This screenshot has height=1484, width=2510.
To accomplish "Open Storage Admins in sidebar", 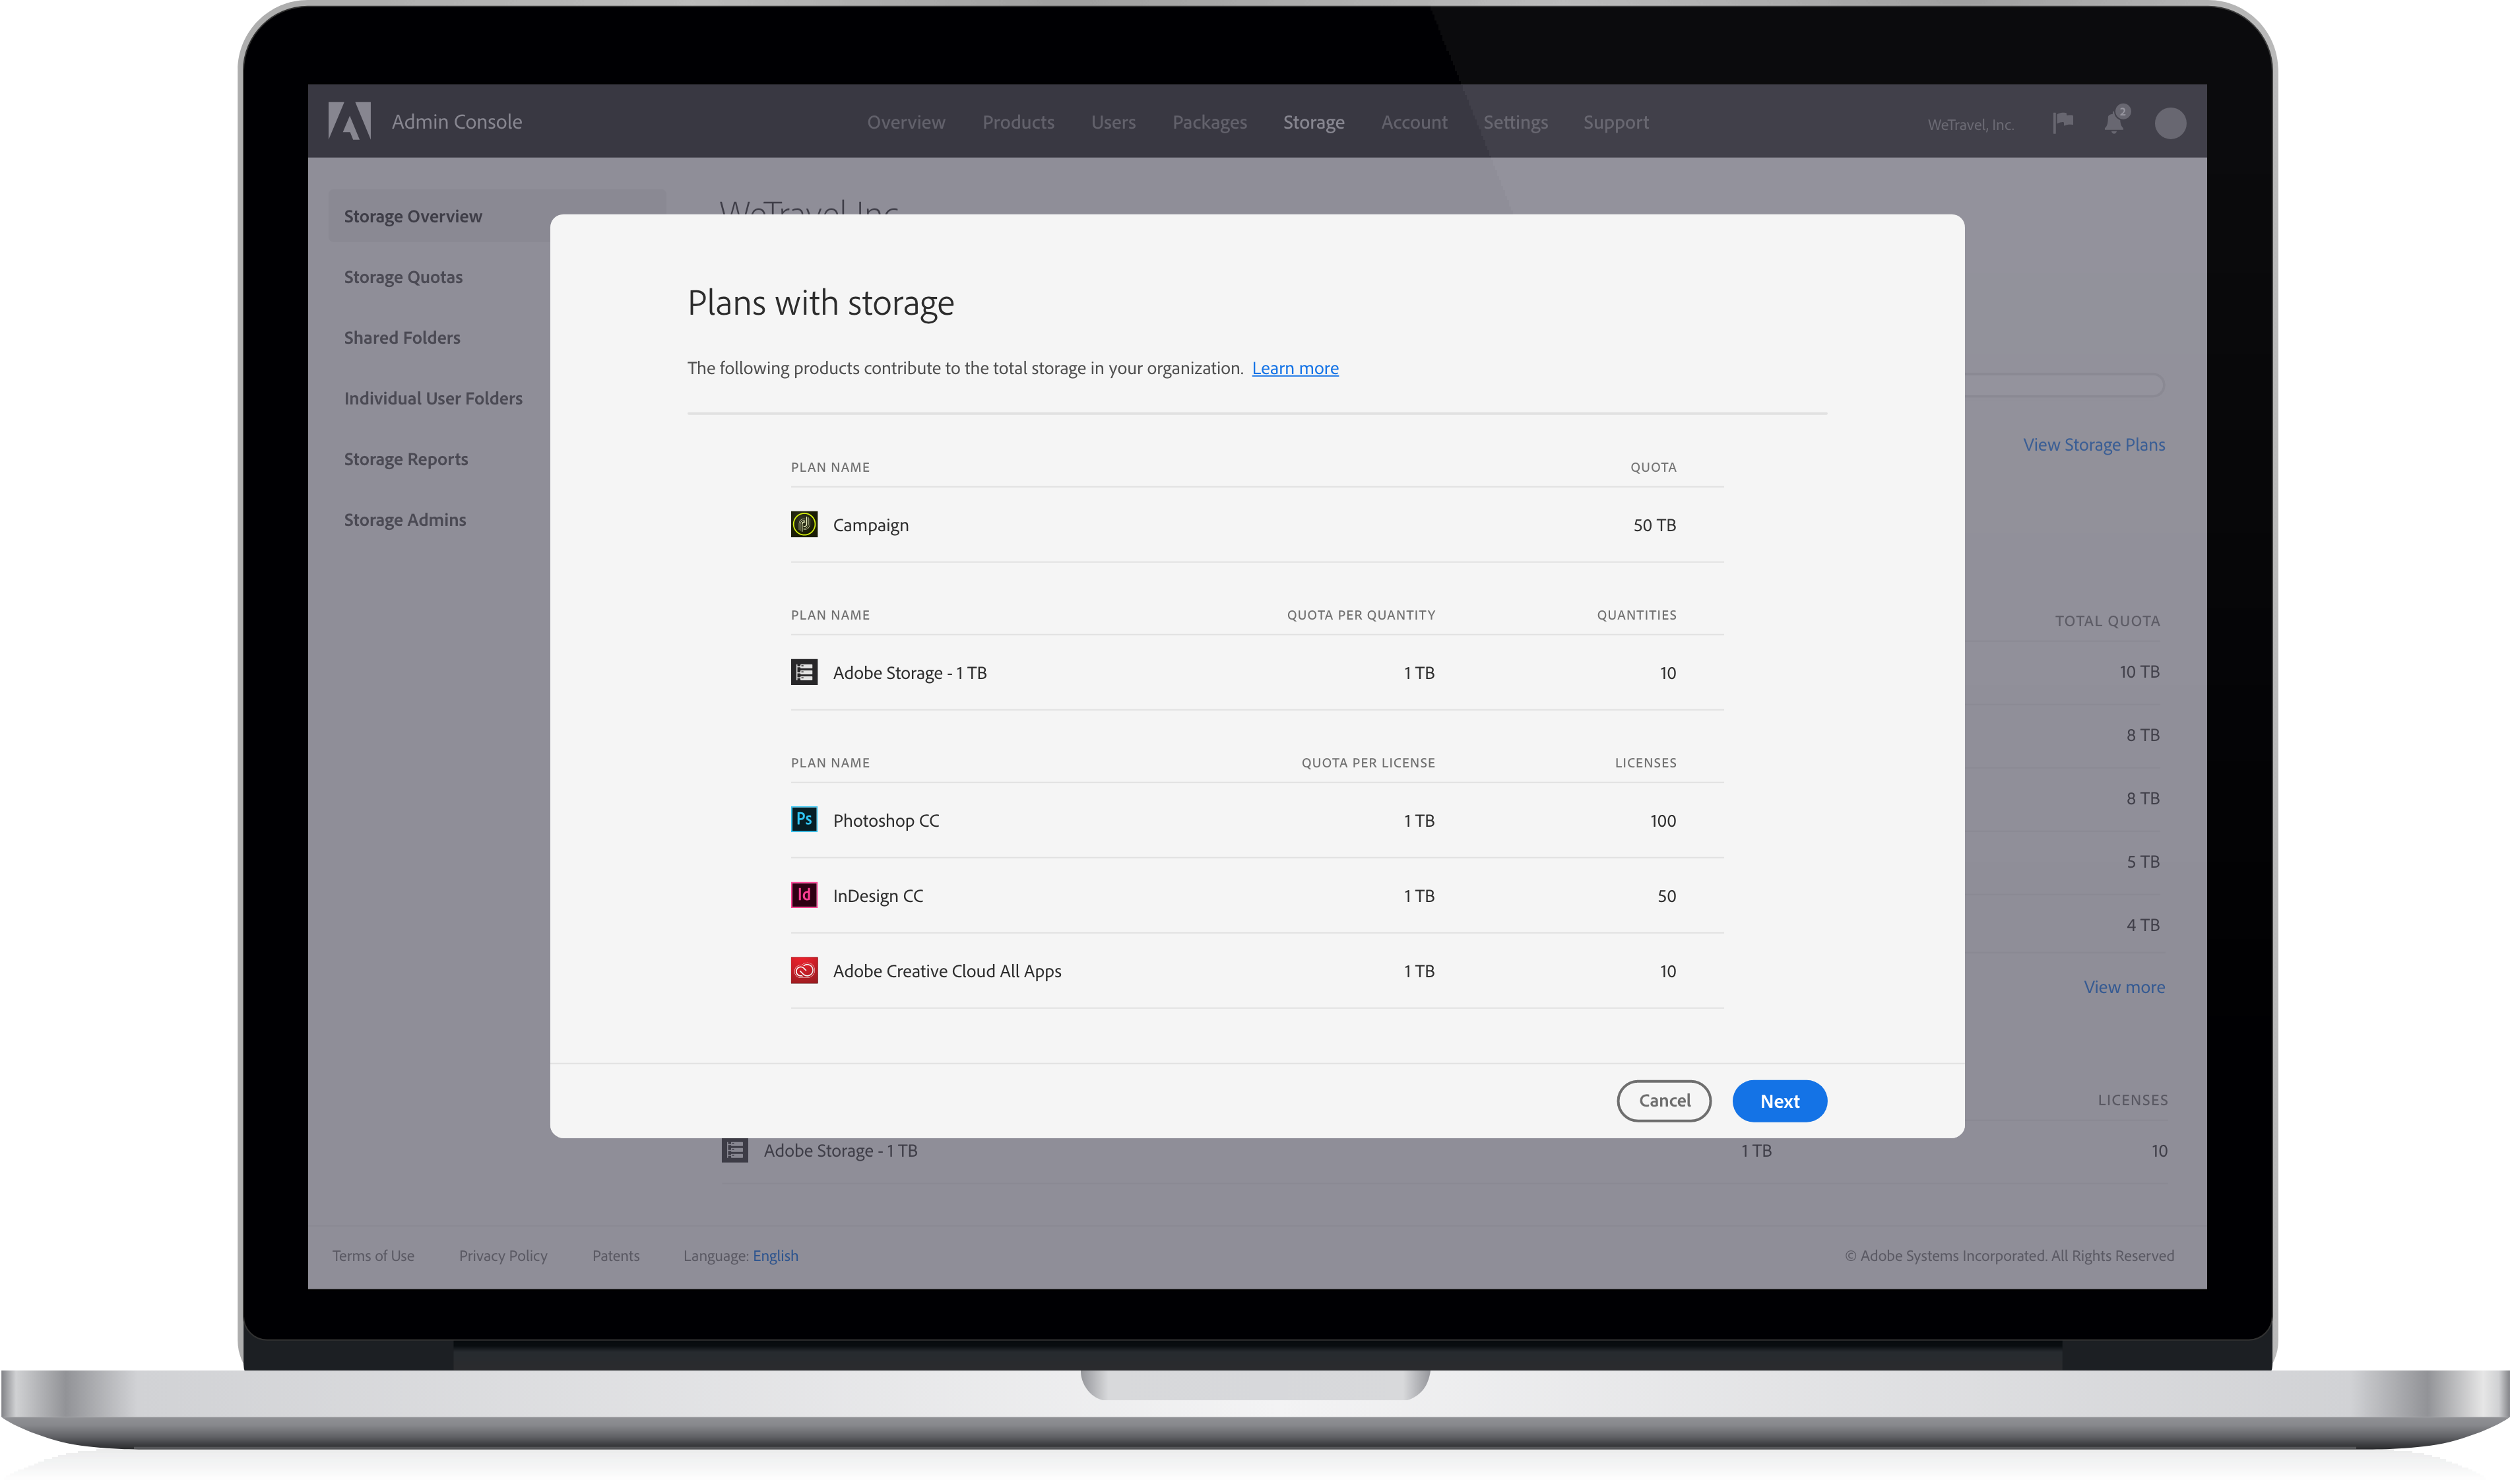I will (x=405, y=519).
